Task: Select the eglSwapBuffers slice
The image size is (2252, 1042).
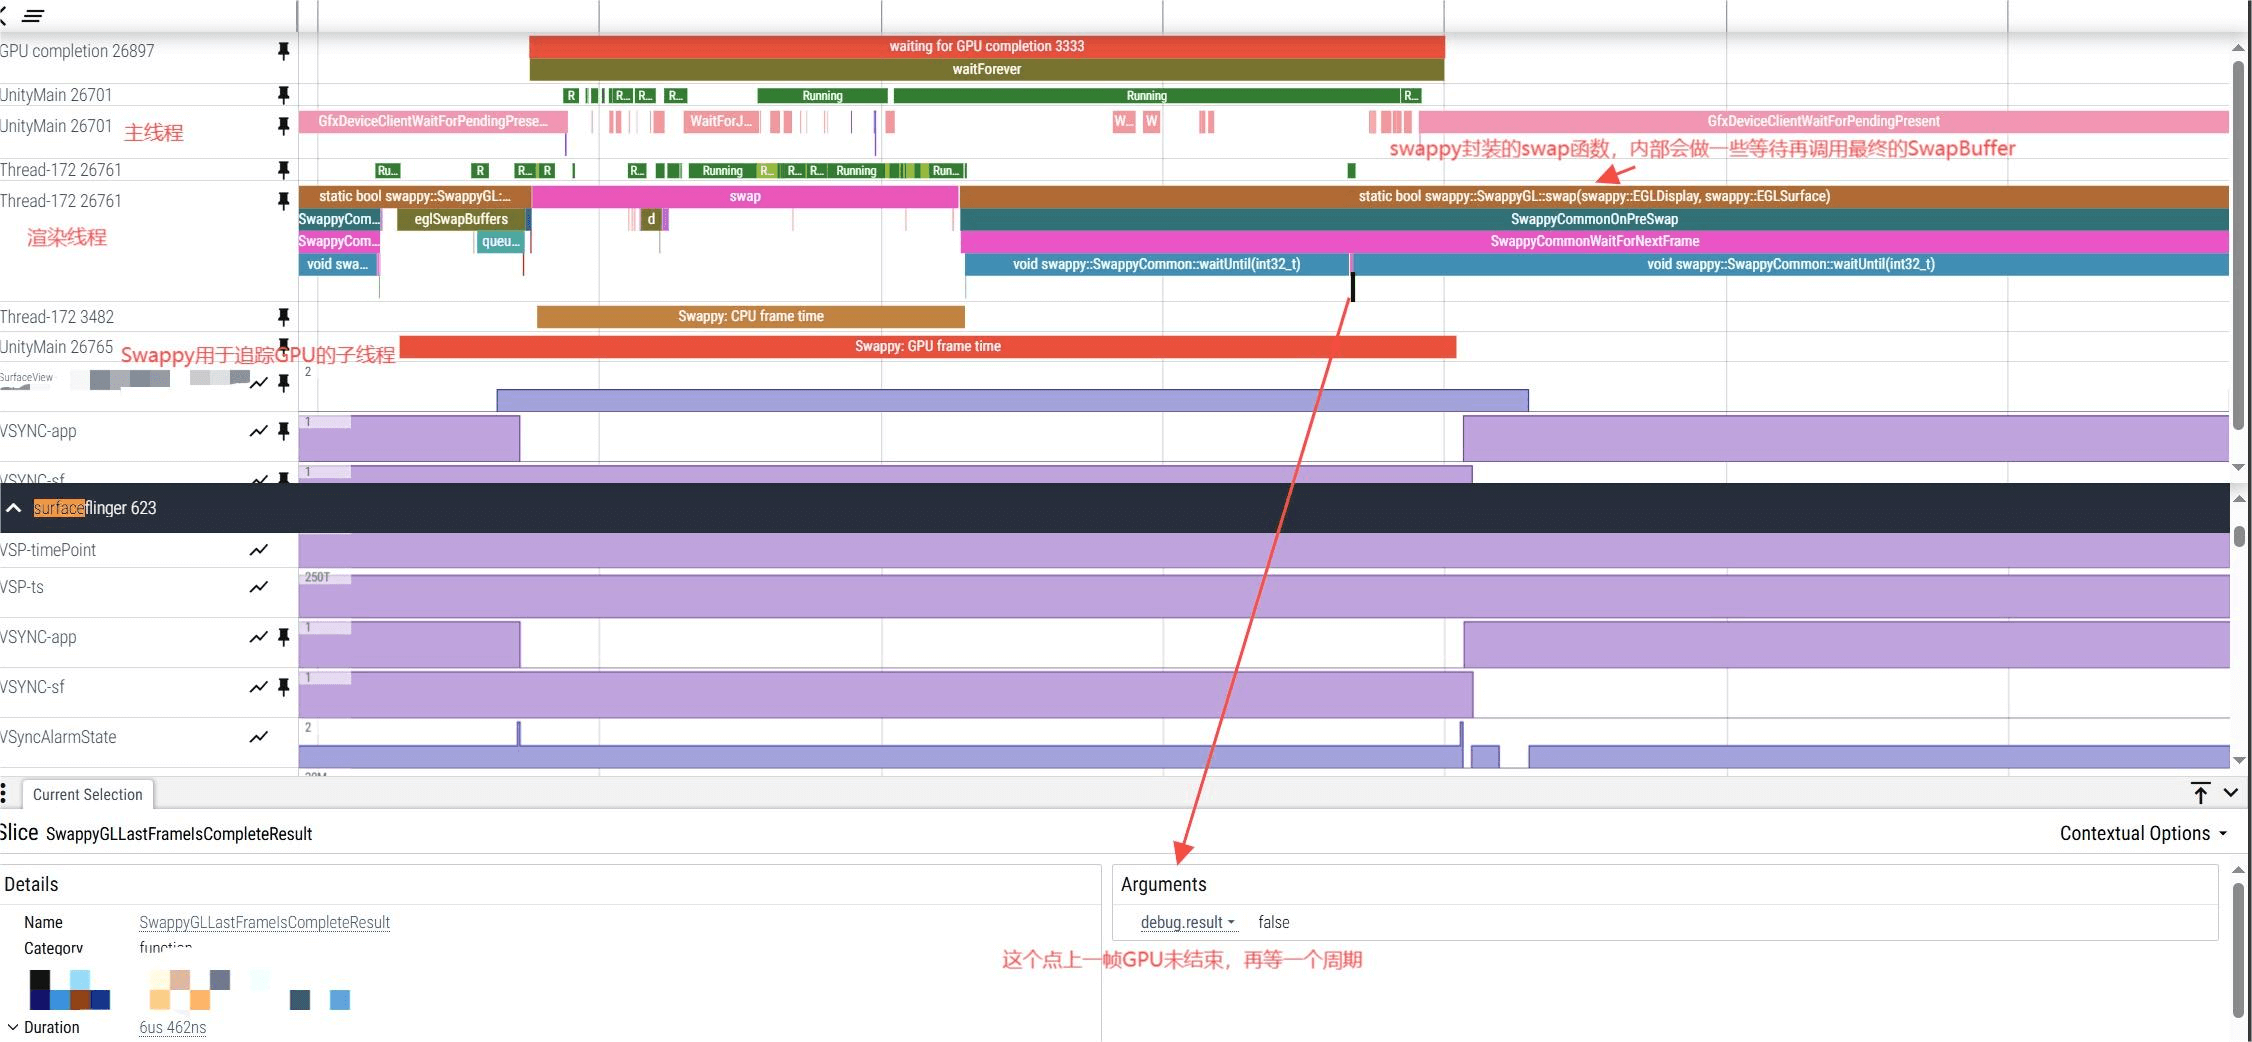Action: click(461, 219)
